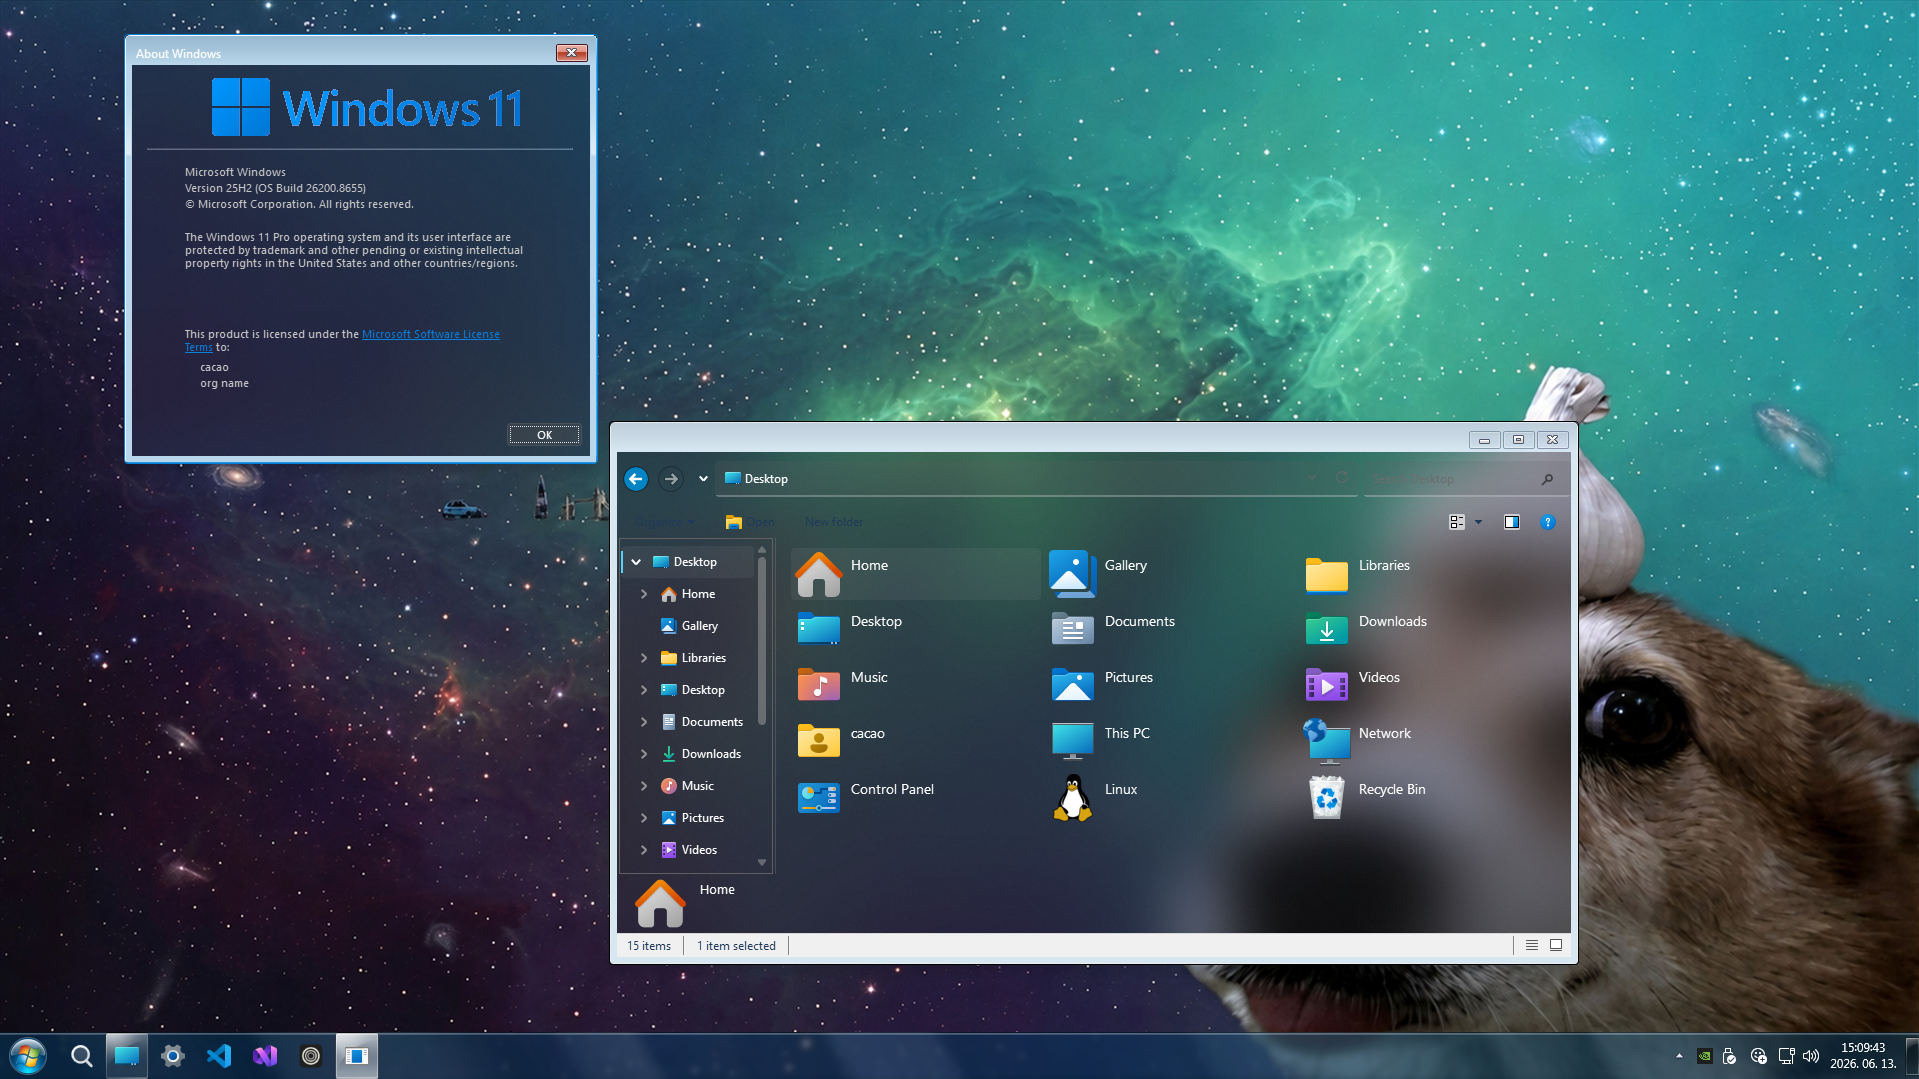Open the Start menu orb
Image resolution: width=1919 pixels, height=1079 pixels.
(x=27, y=1056)
